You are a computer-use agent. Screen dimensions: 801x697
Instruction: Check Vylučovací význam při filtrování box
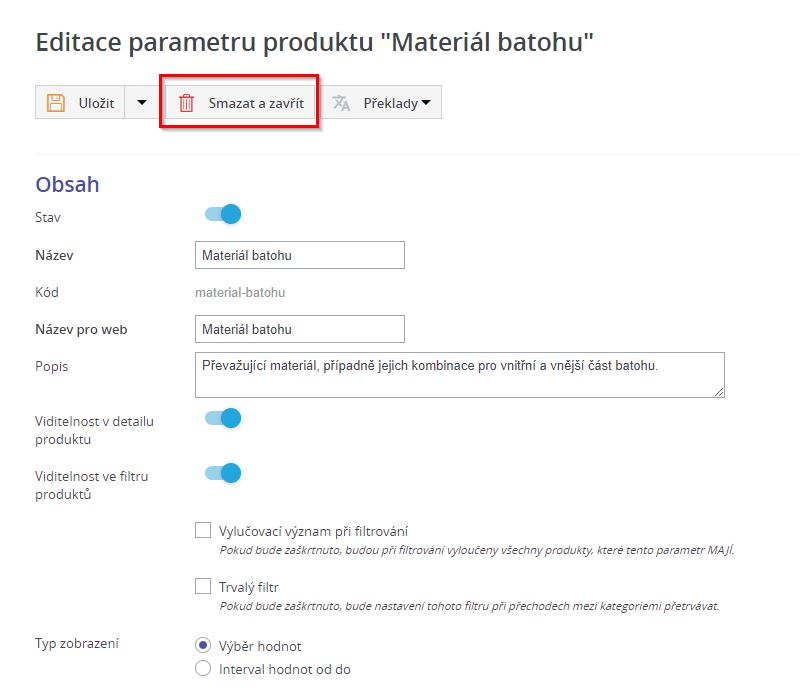(203, 531)
